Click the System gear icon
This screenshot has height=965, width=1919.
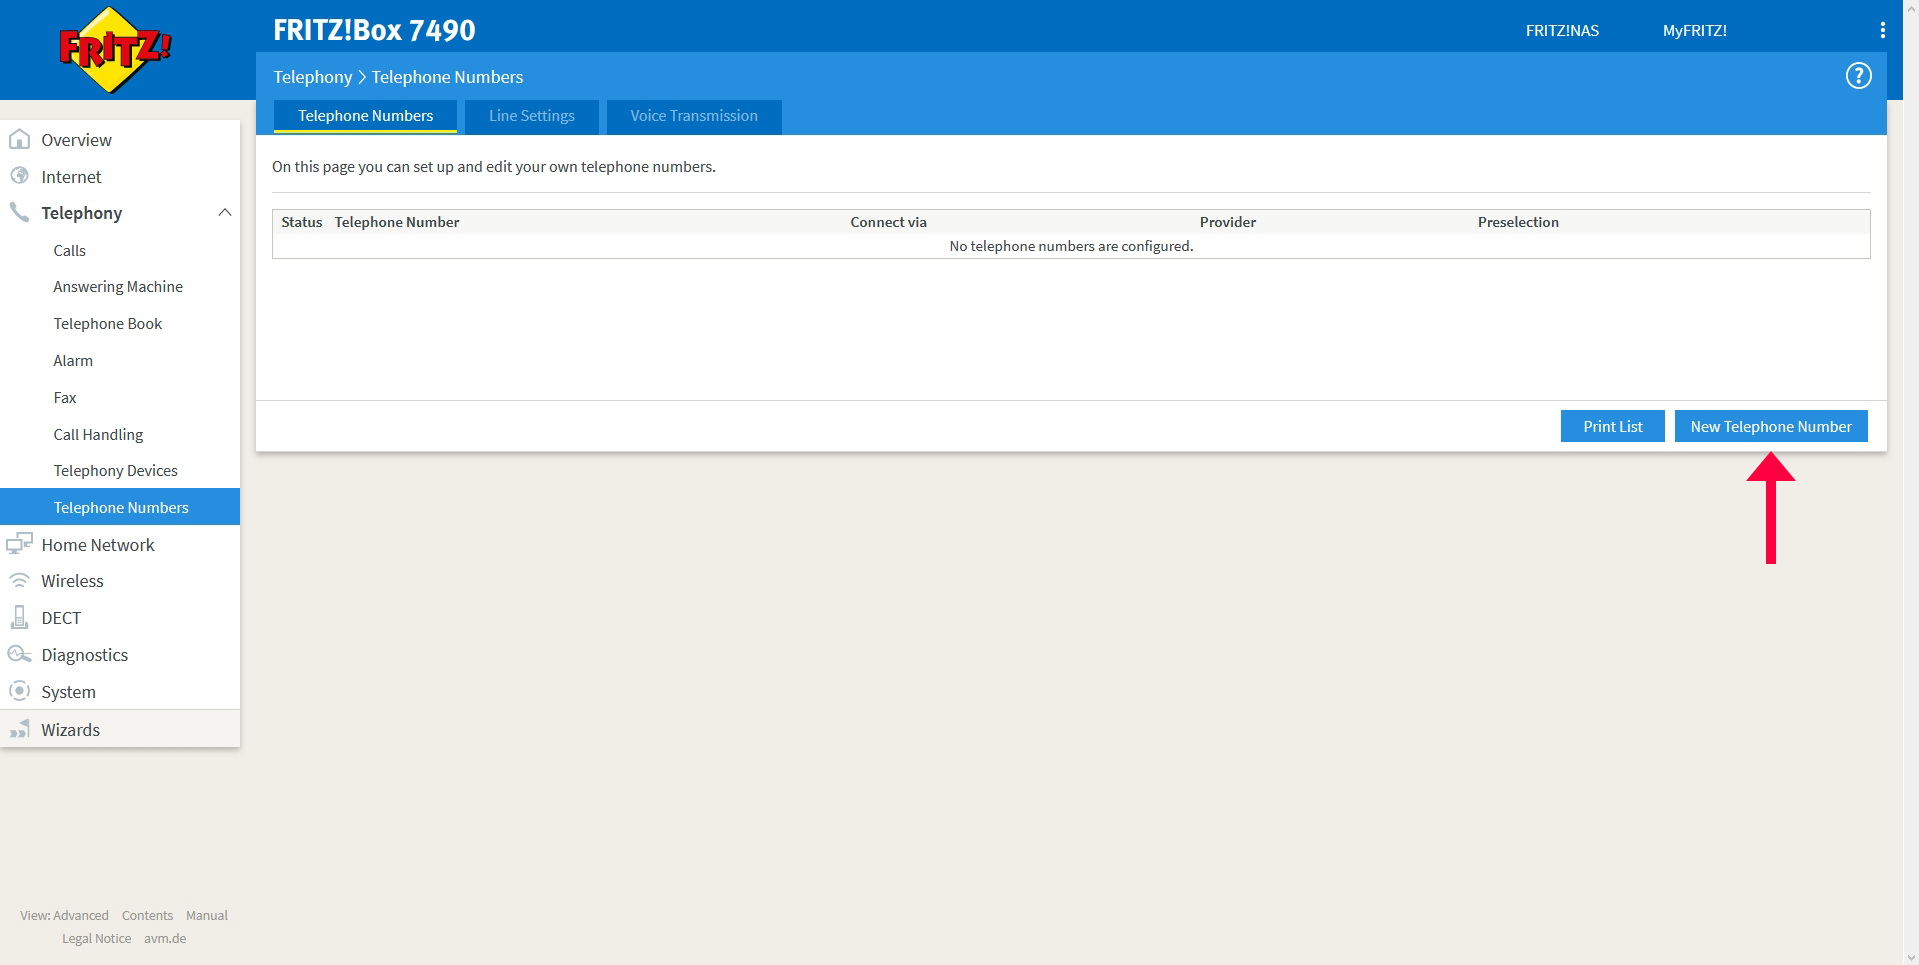tap(19, 691)
